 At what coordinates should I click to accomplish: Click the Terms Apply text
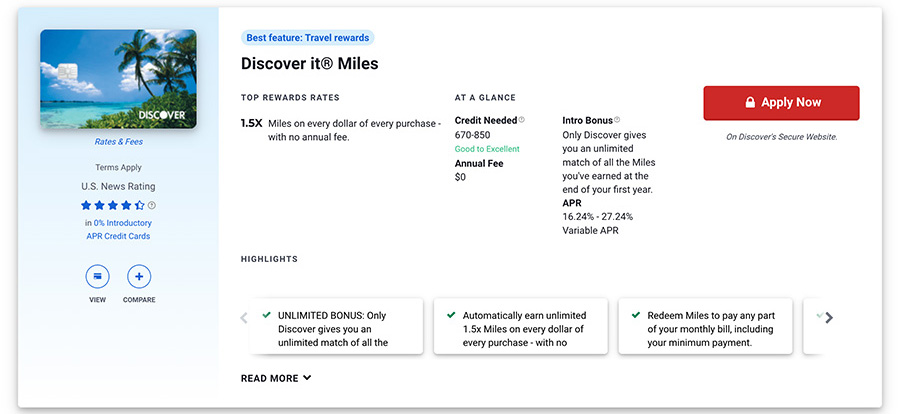(x=118, y=168)
